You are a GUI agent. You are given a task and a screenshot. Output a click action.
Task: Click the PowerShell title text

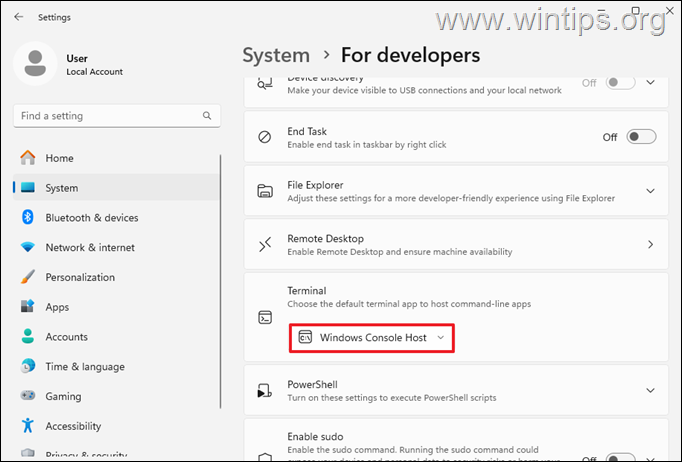[312, 384]
